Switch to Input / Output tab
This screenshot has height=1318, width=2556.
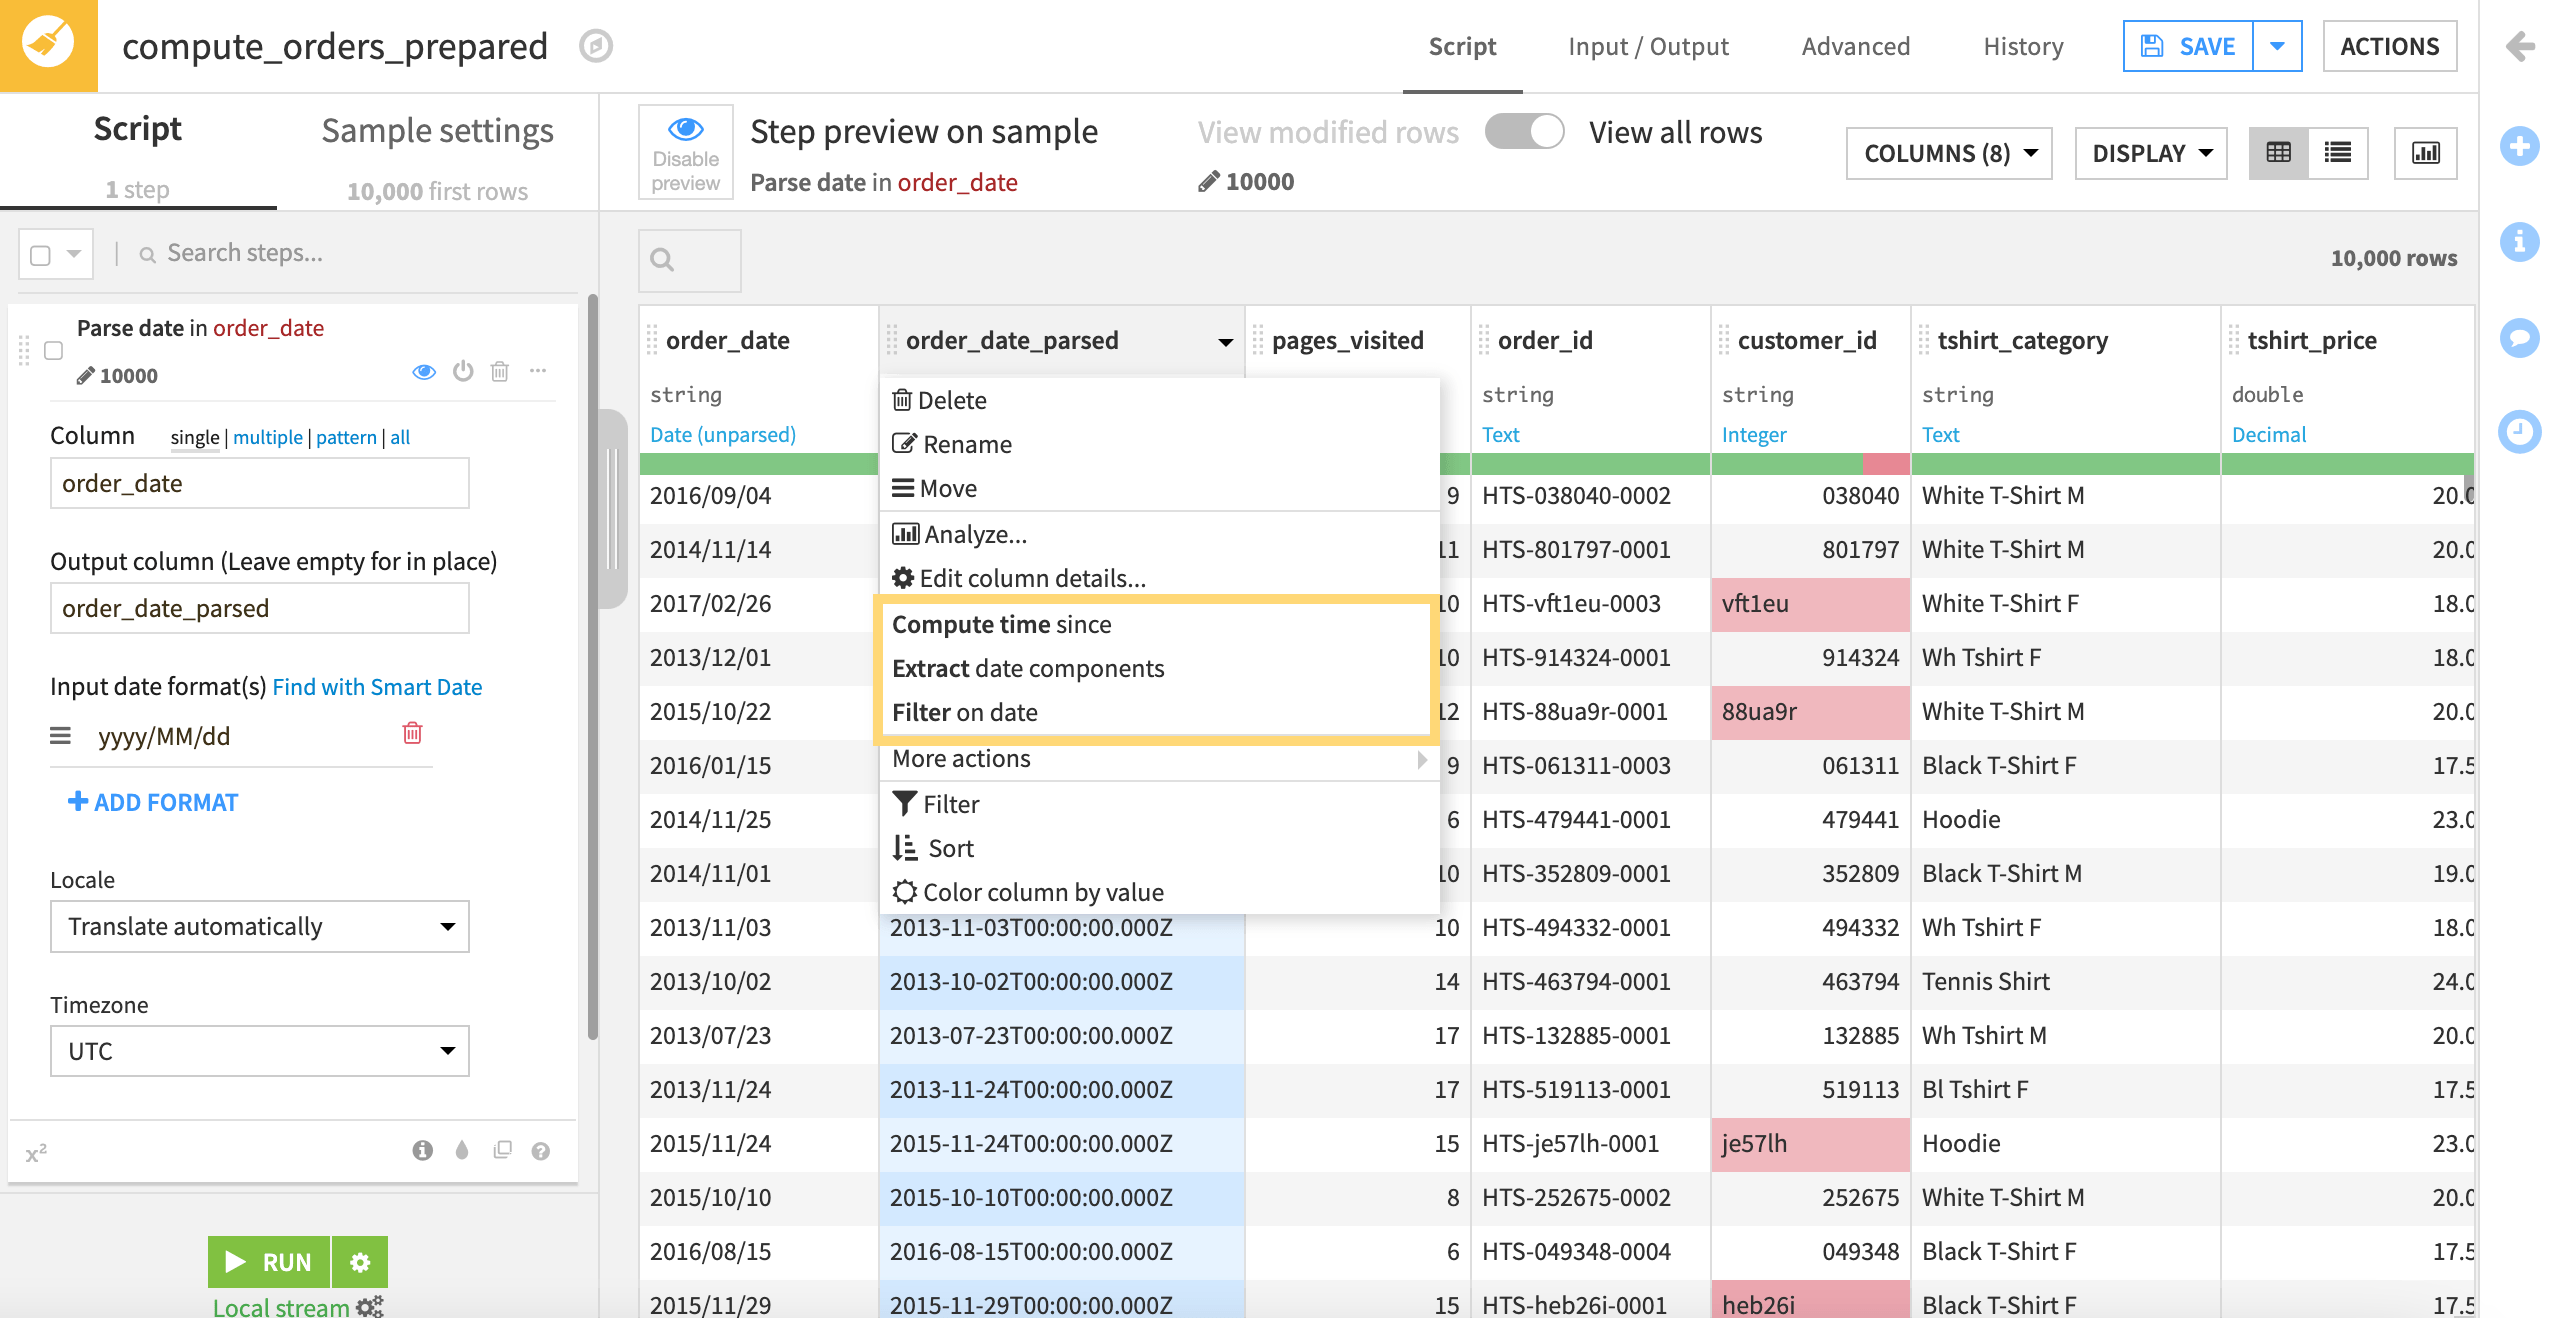click(1648, 46)
